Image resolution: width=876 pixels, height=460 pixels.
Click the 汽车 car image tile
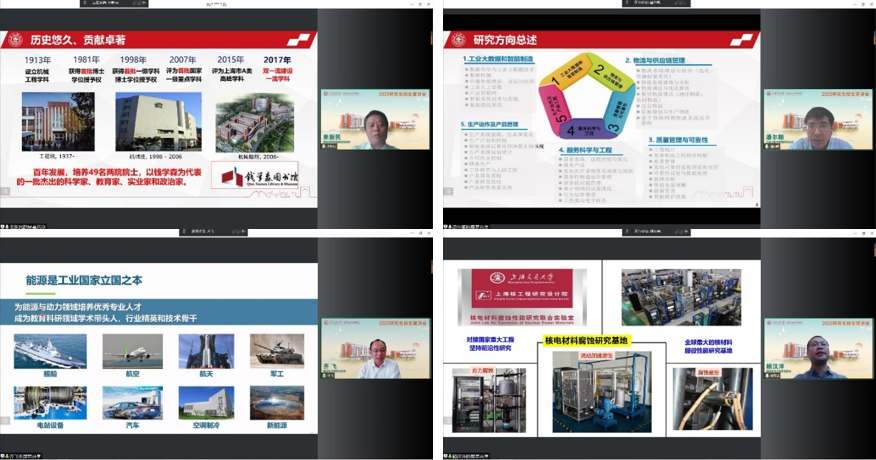pos(125,403)
